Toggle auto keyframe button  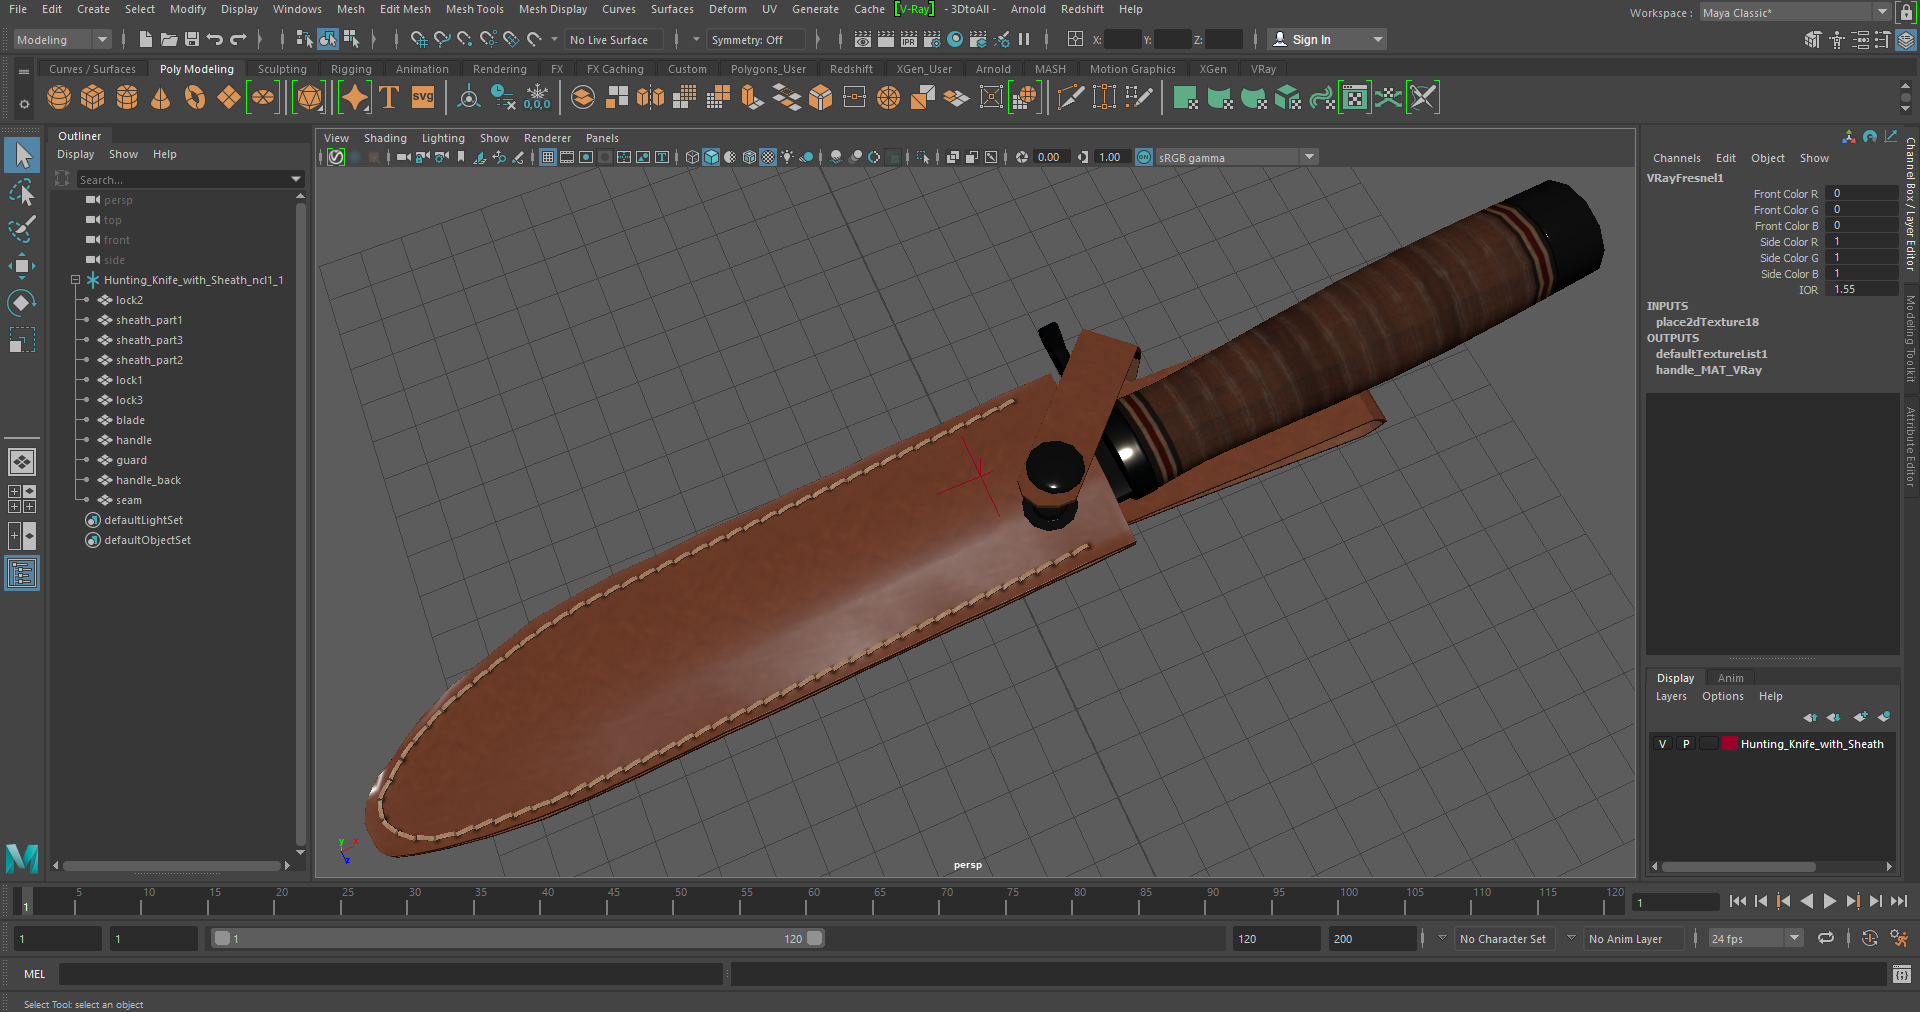tap(1869, 938)
